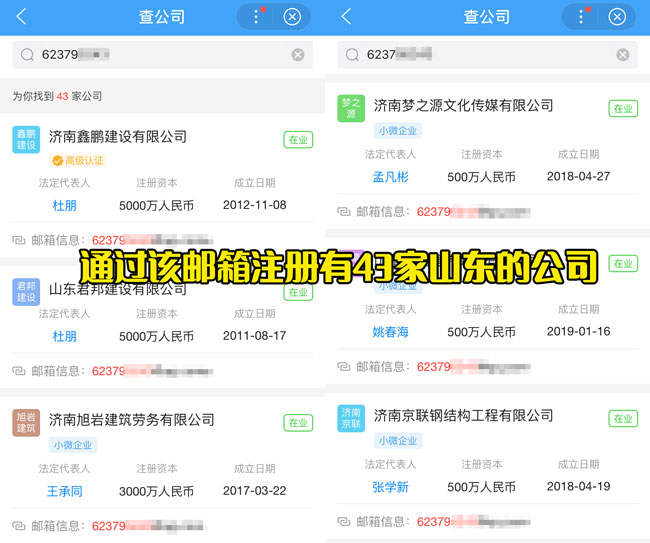
Task: Tap email link icon under 山东君邦建设
Action: (x=19, y=371)
